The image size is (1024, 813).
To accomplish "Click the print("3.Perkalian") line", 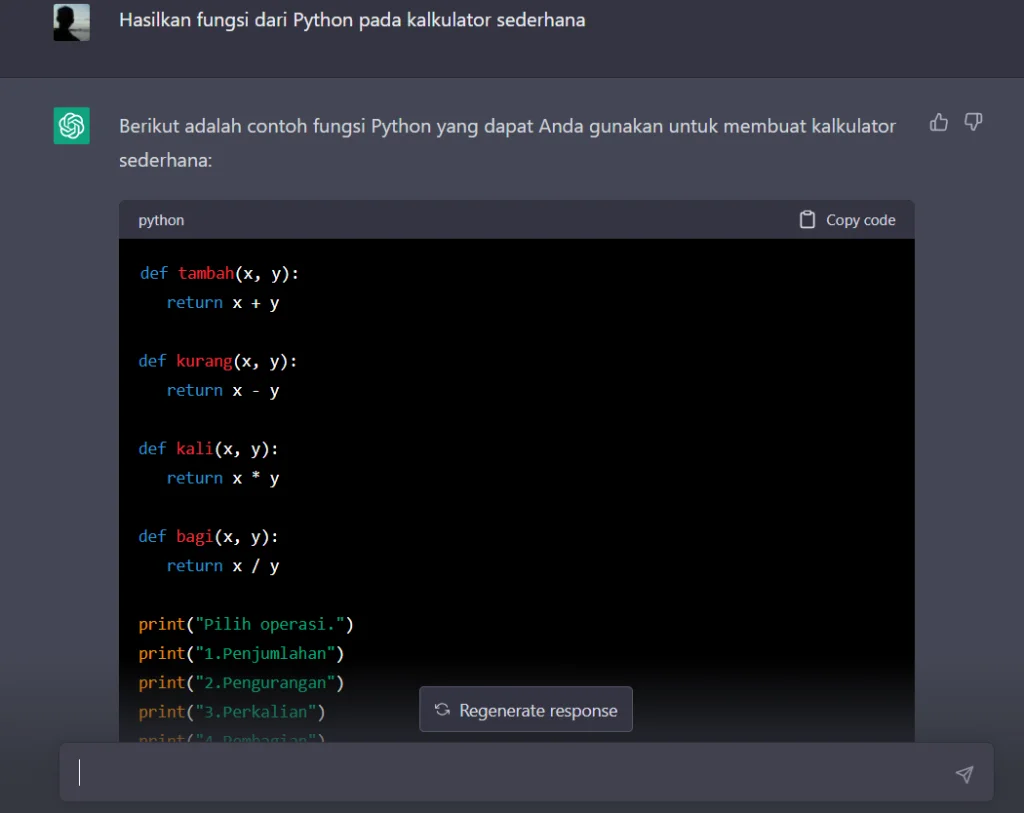I will point(232,711).
